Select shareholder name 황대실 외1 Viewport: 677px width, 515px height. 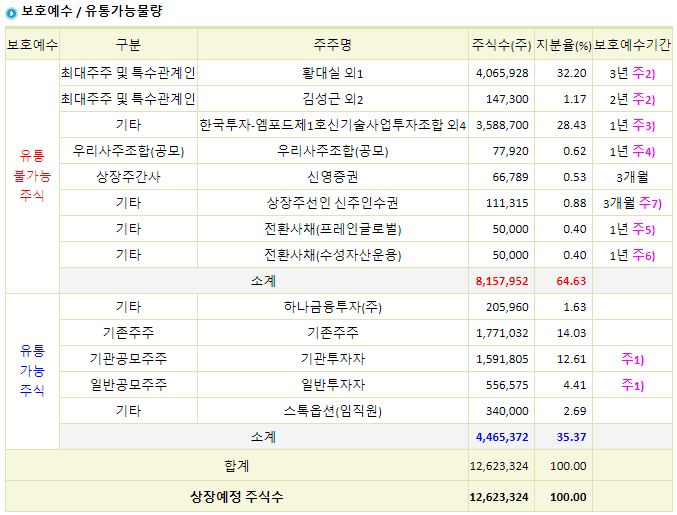click(x=332, y=73)
